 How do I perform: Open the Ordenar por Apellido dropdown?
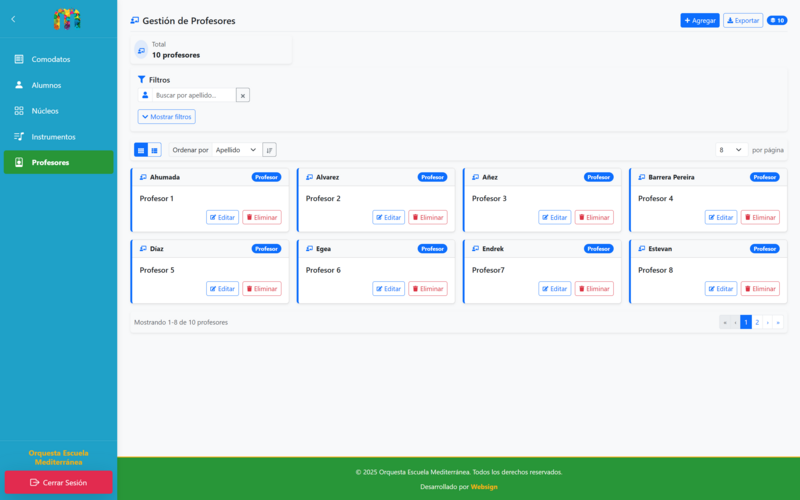[236, 150]
